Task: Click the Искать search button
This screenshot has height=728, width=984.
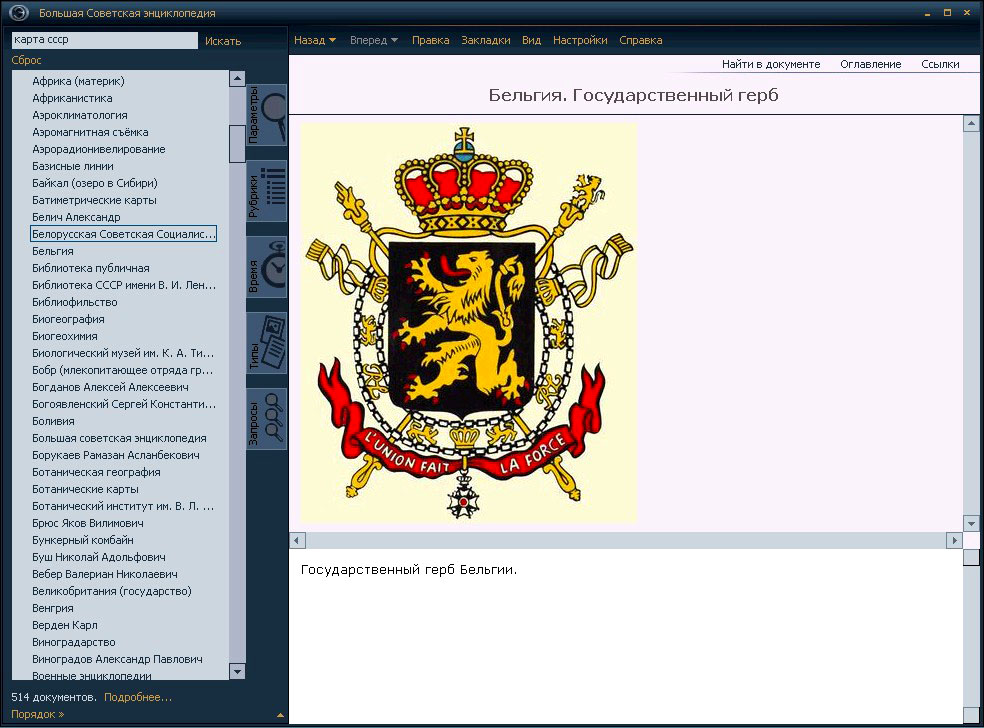Action: 223,41
